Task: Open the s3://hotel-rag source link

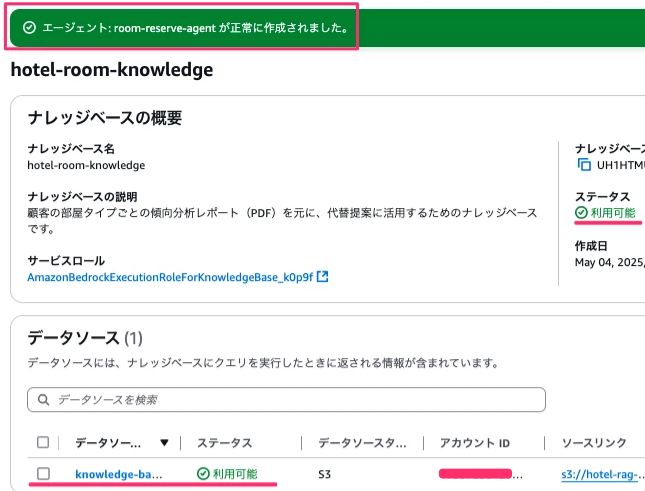Action: coord(603,475)
